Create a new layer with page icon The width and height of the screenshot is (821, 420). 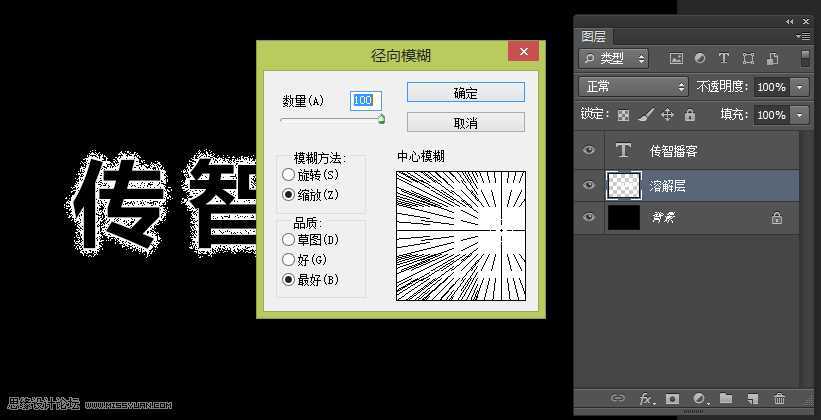pyautogui.click(x=753, y=398)
